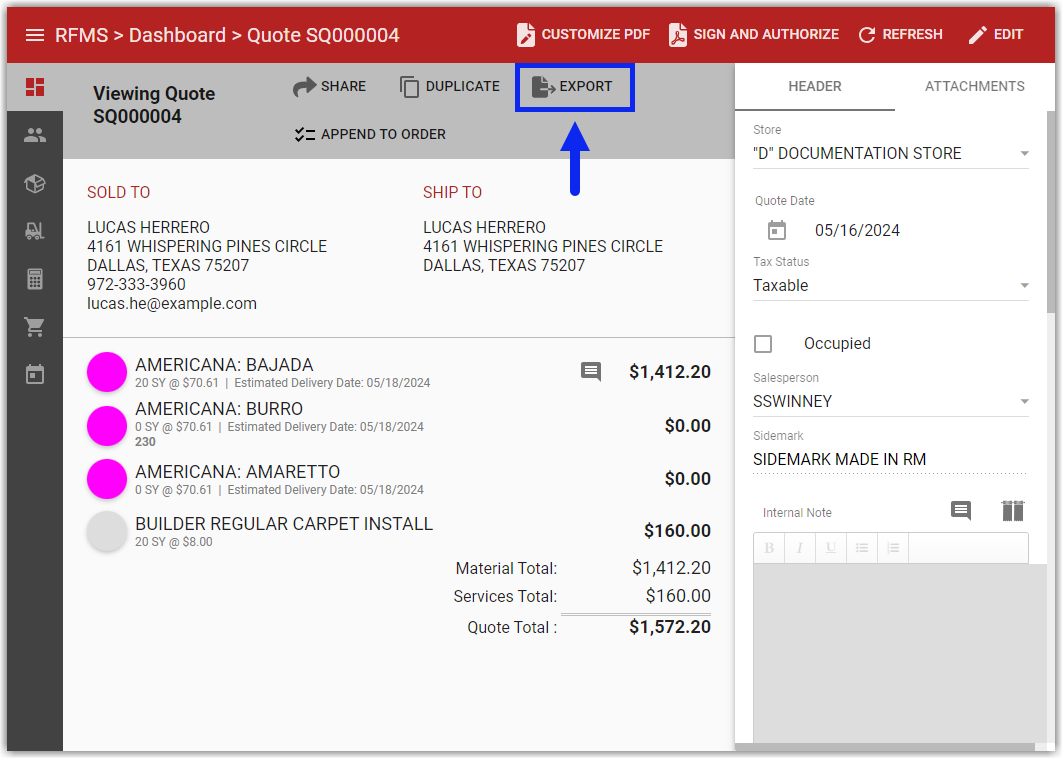Open inventory via the forklift sidebar icon

(35, 231)
